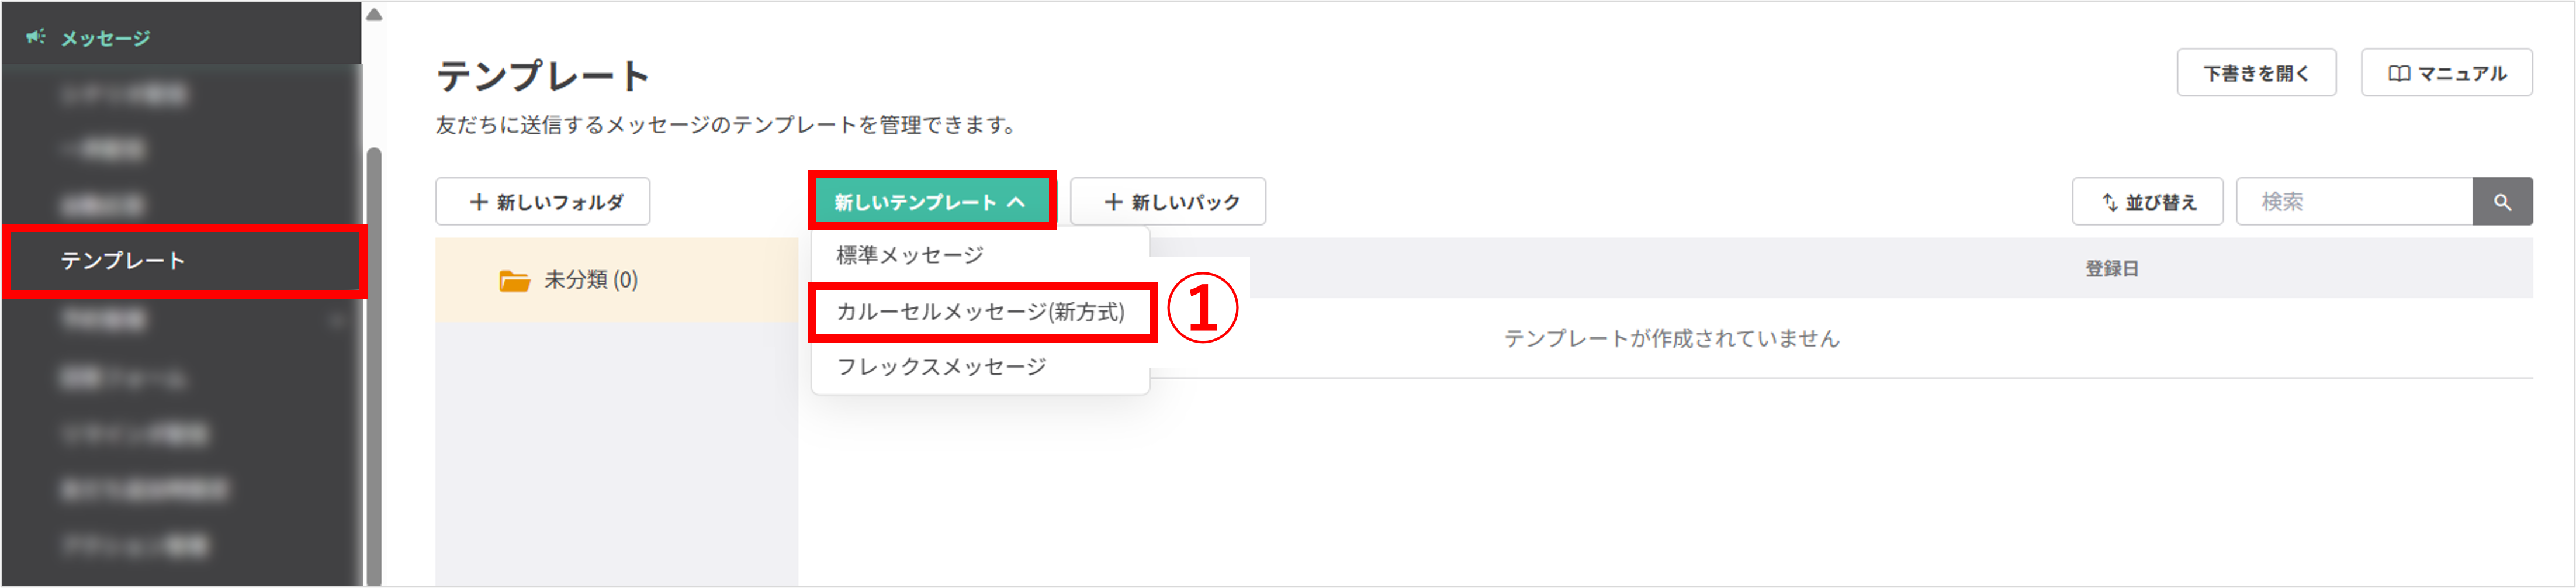Click the scrollbar up arrow at top
2576x588 pixels.
(375, 14)
